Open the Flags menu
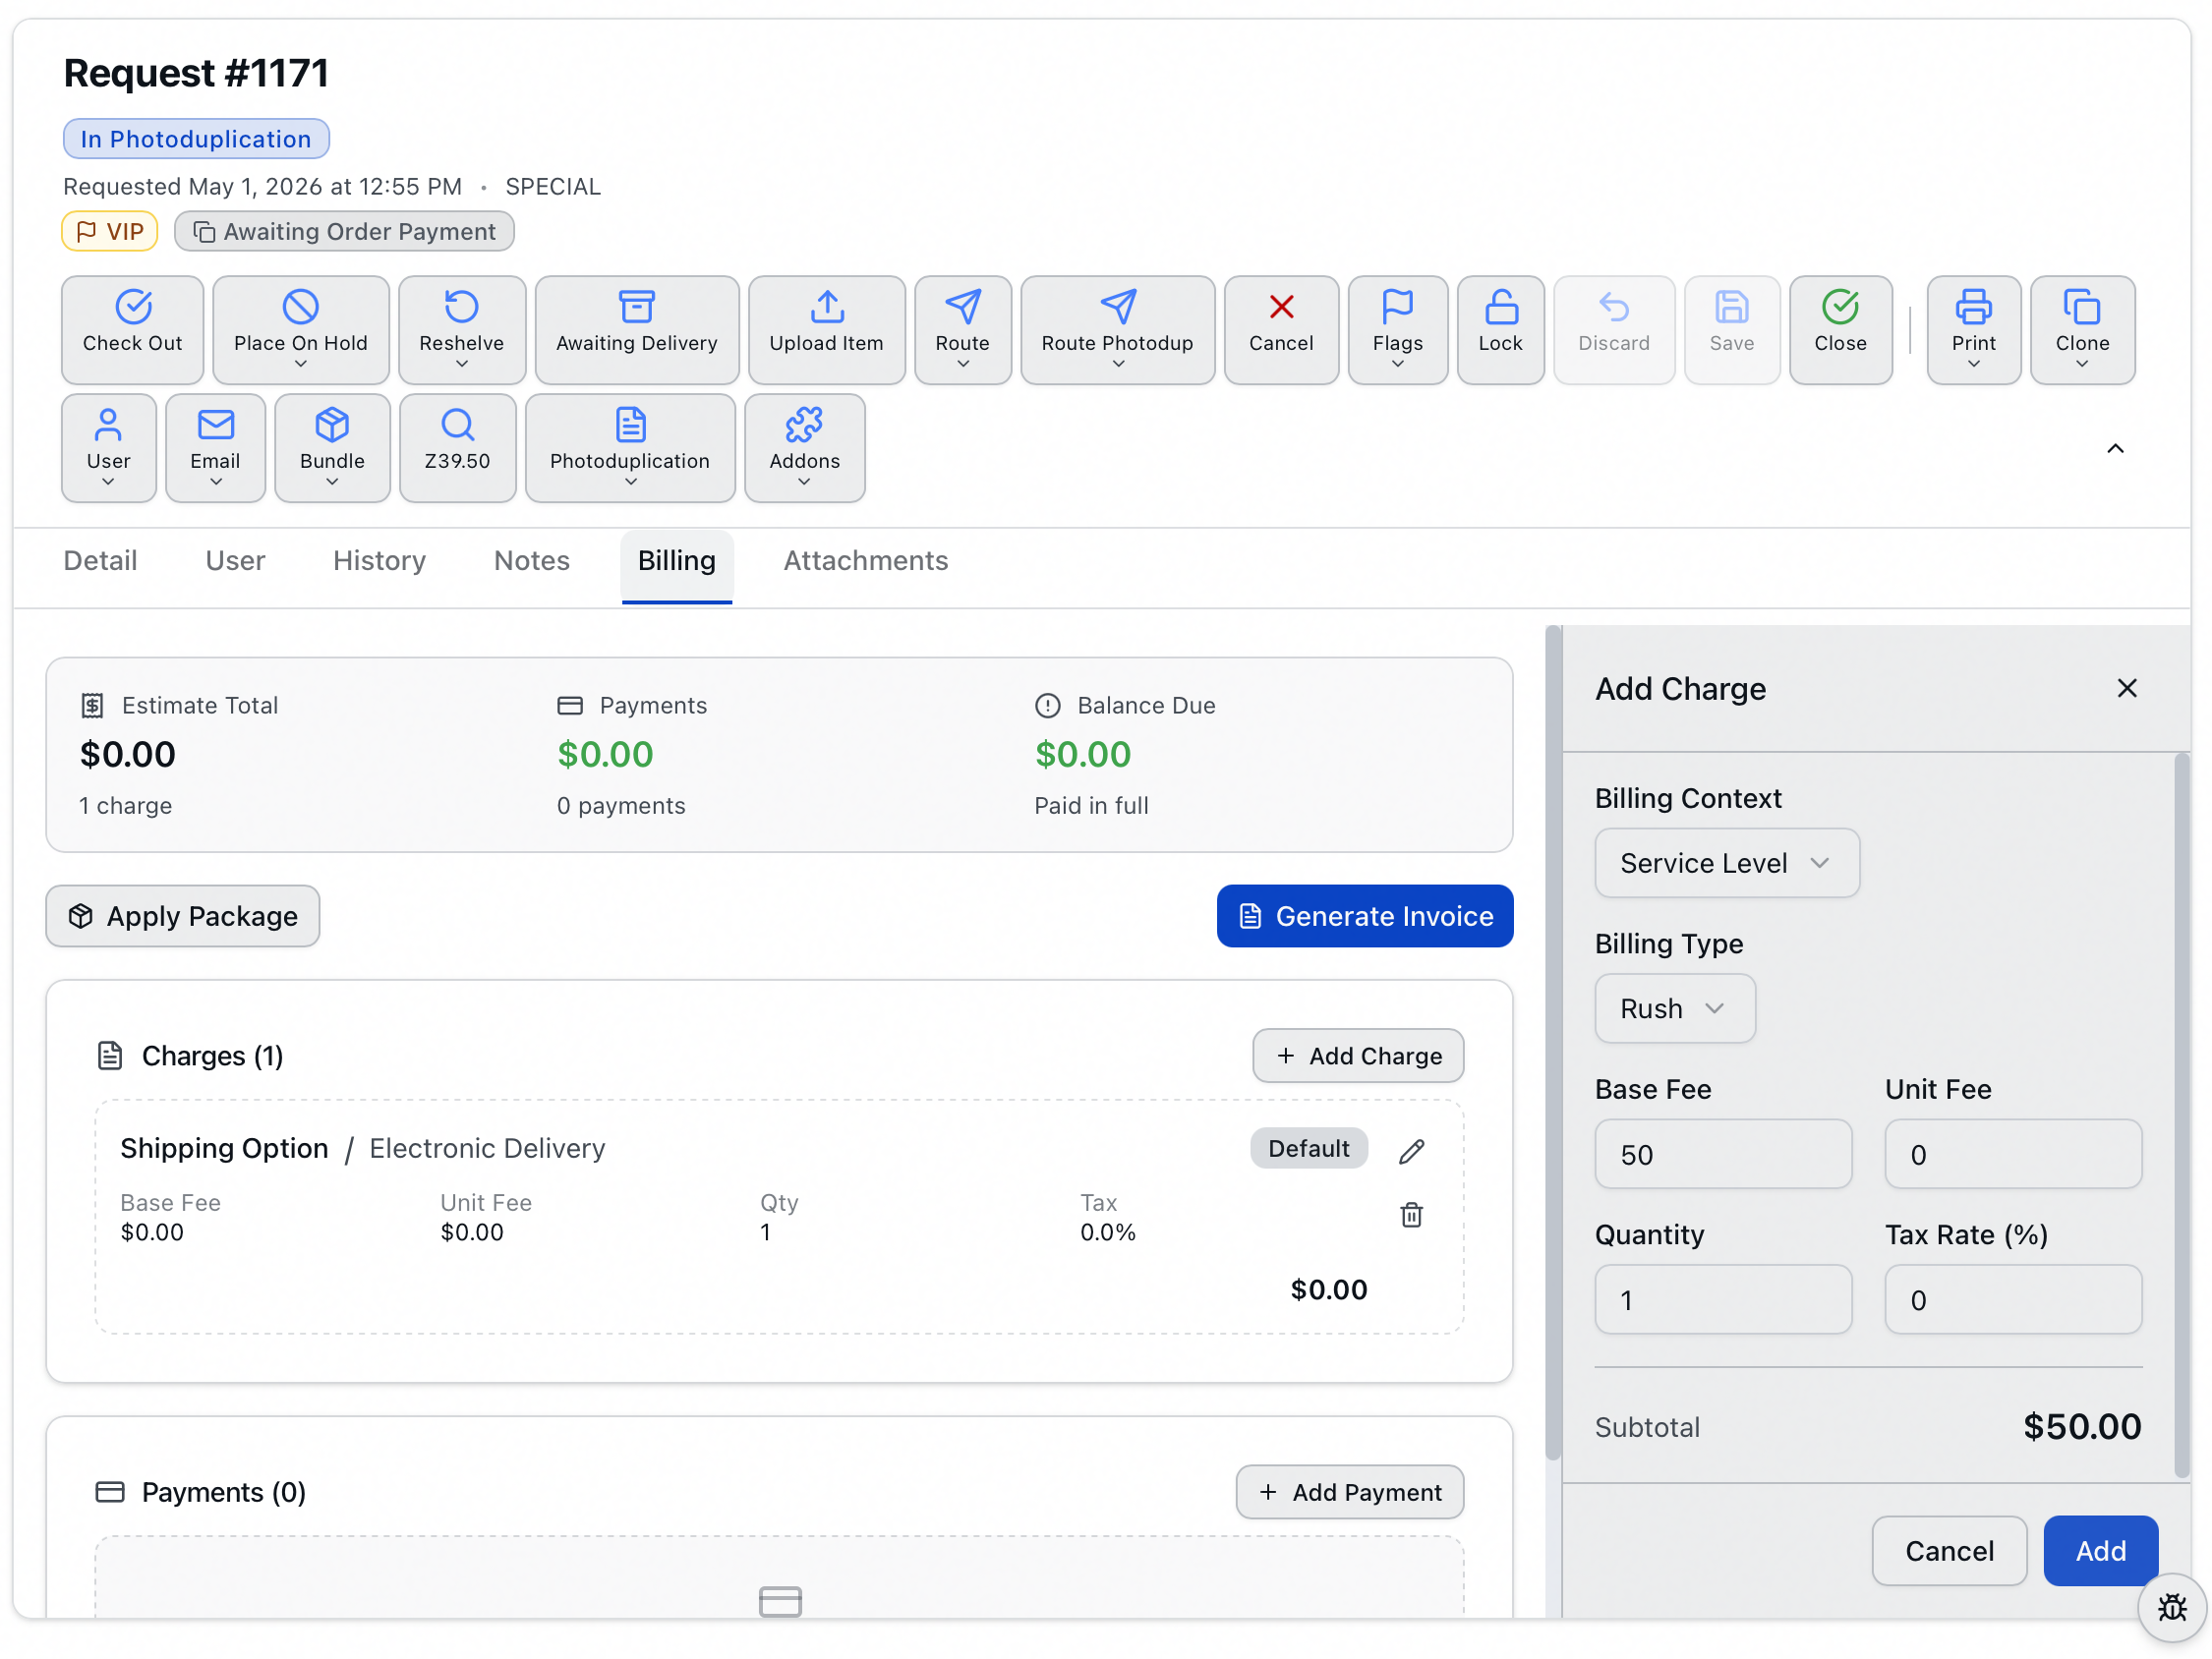 [1397, 329]
